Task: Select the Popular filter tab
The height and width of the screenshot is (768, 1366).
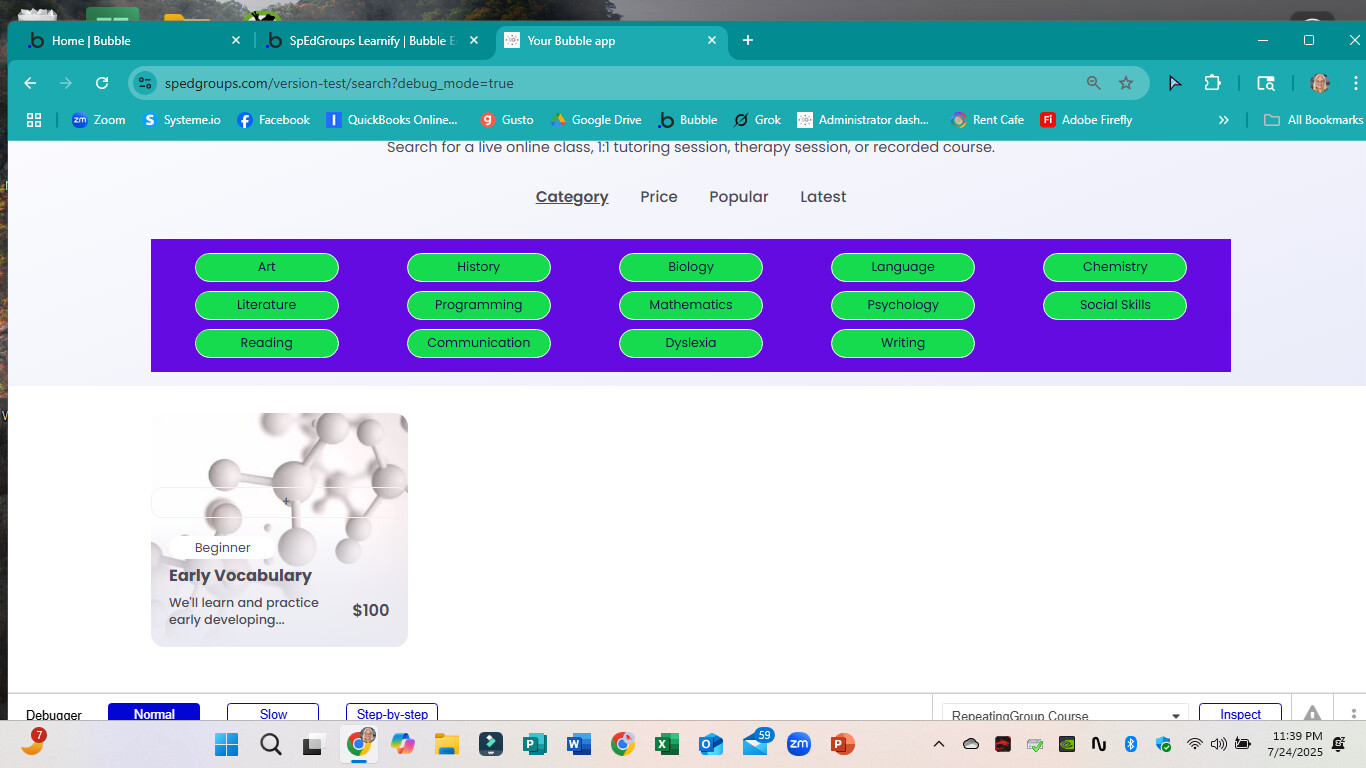Action: (x=739, y=197)
